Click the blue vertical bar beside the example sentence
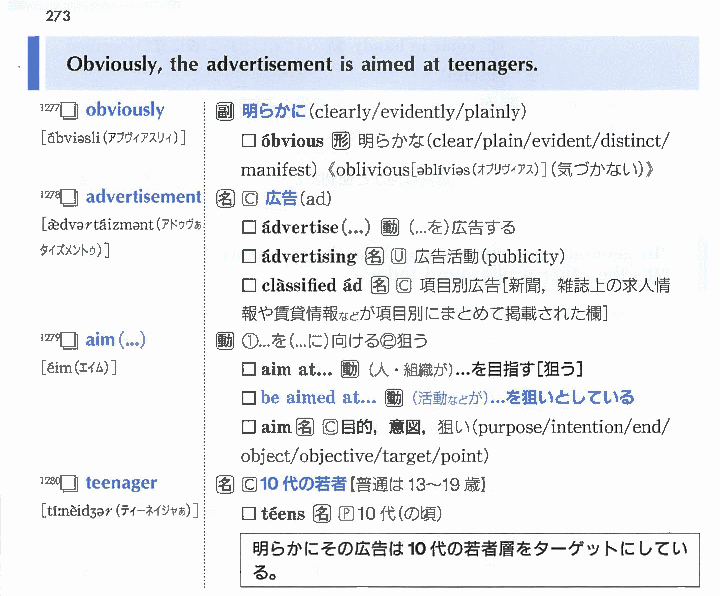Image resolution: width=720 pixels, height=596 pixels. pos(34,63)
